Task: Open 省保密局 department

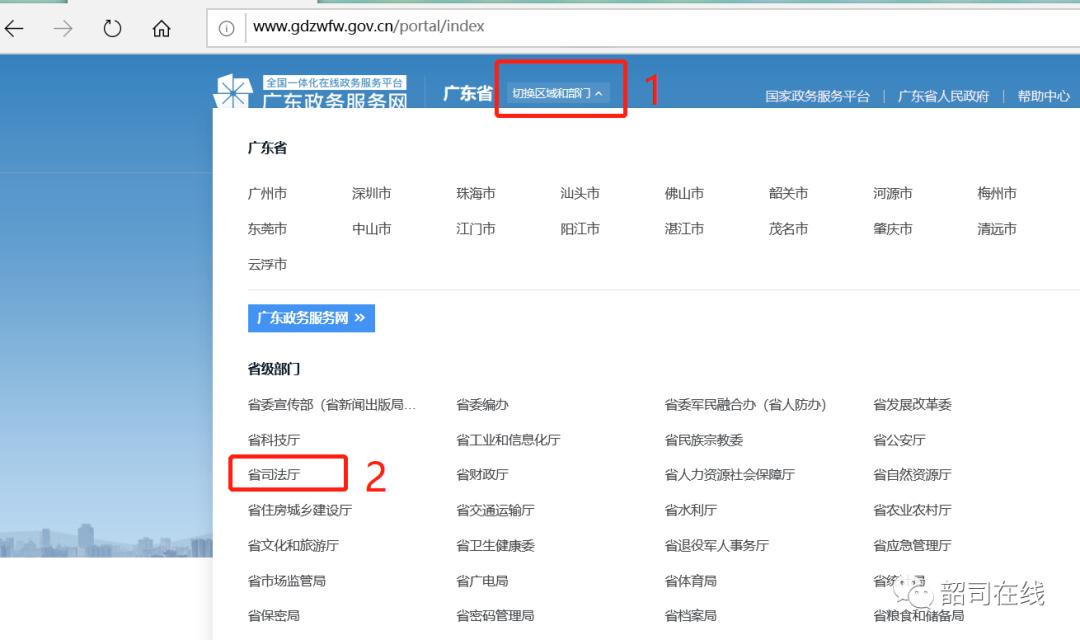Action: point(273,616)
